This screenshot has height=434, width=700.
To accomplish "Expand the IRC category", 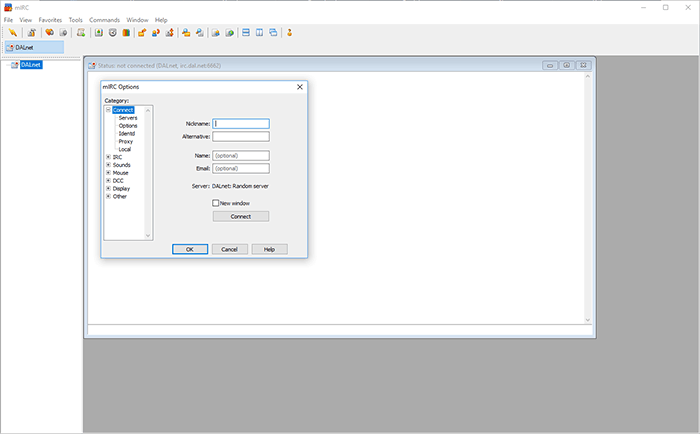I will click(x=108, y=157).
